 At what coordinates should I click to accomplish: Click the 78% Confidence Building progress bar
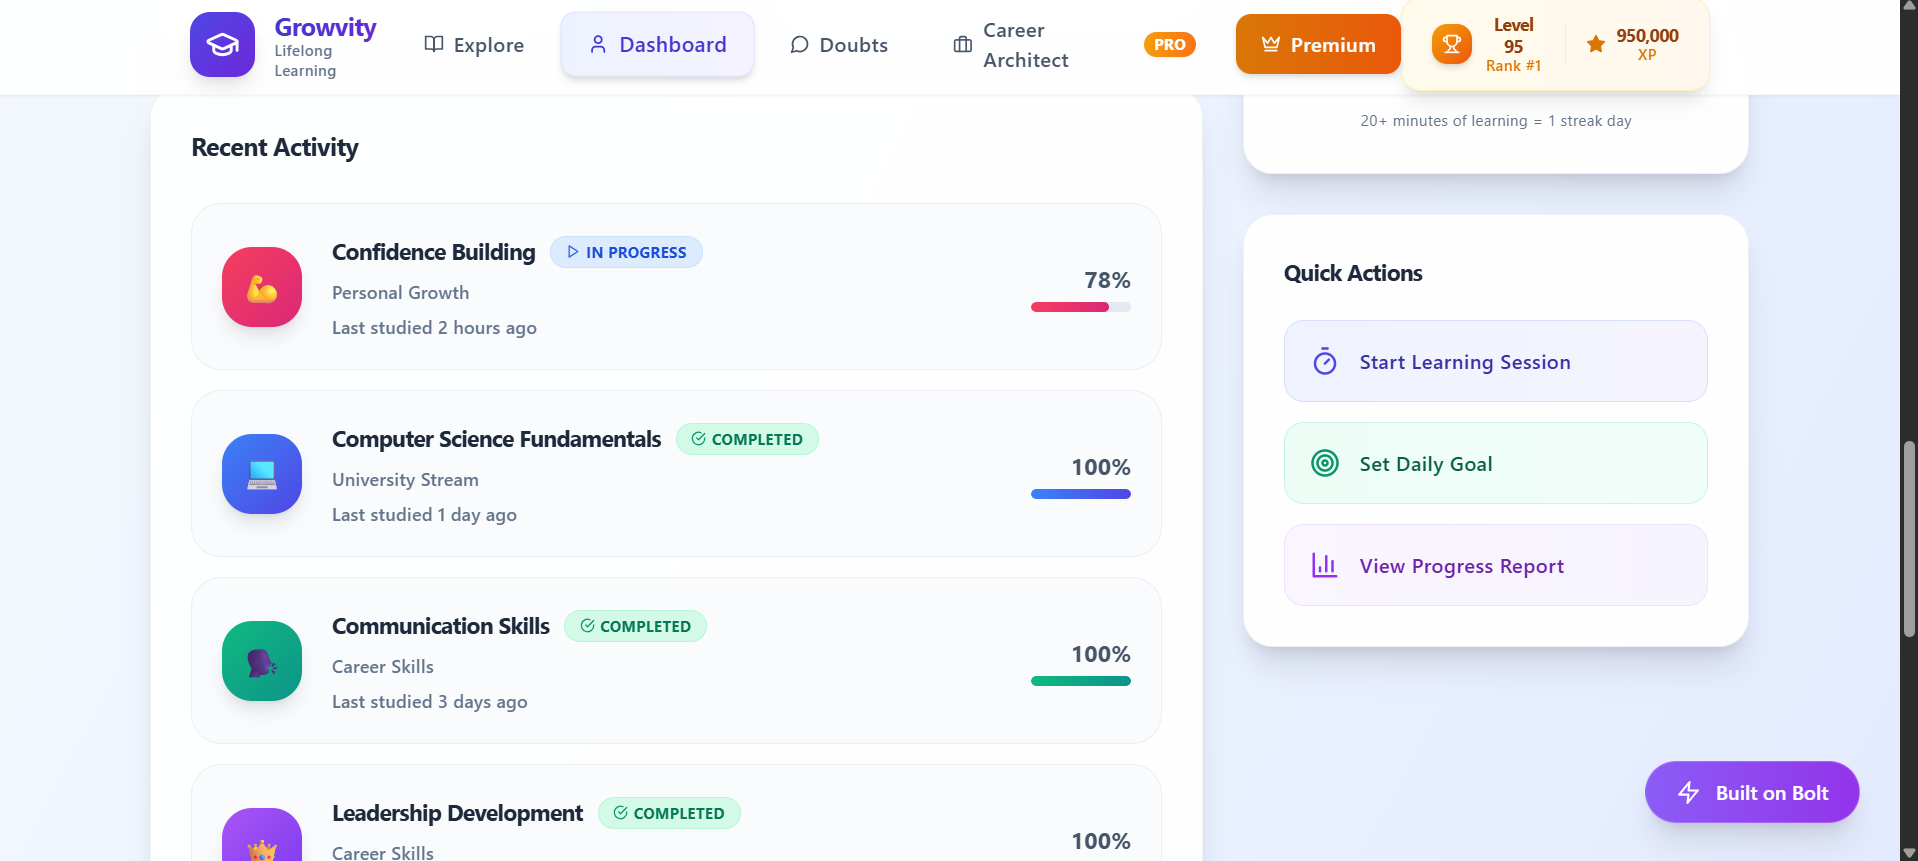(1080, 307)
